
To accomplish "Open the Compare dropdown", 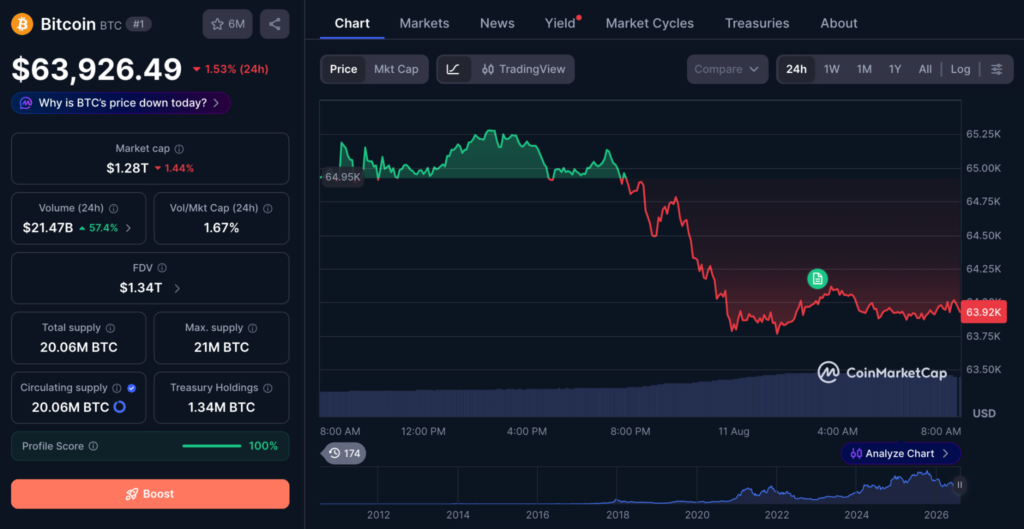I will (728, 69).
